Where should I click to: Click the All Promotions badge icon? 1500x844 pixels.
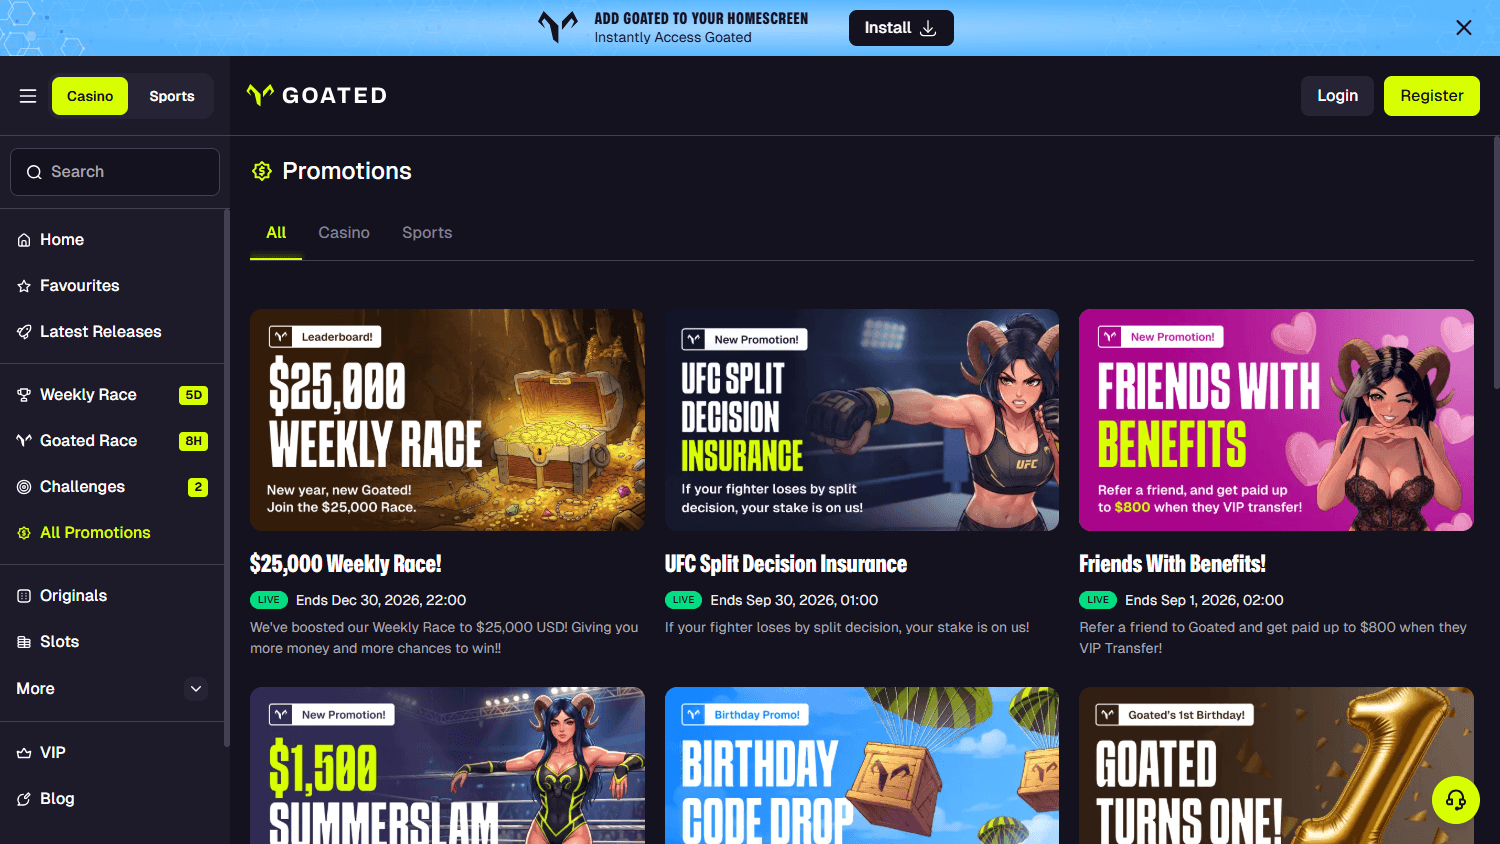[x=24, y=533]
